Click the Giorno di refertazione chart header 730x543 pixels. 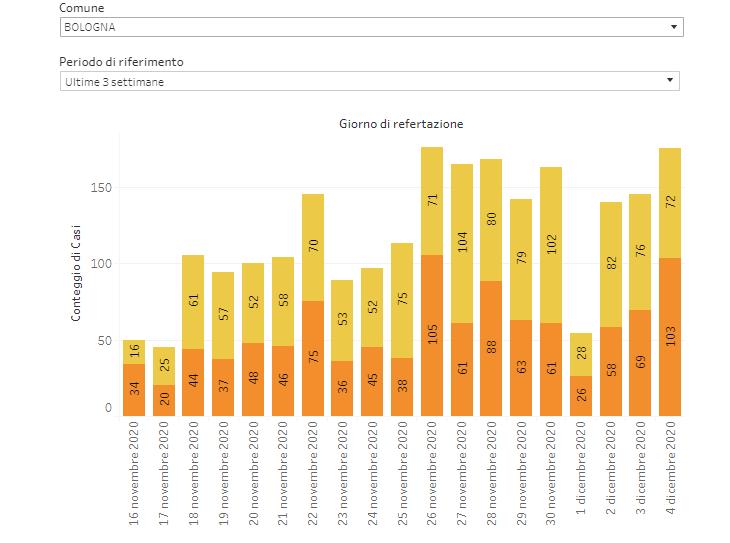(399, 124)
